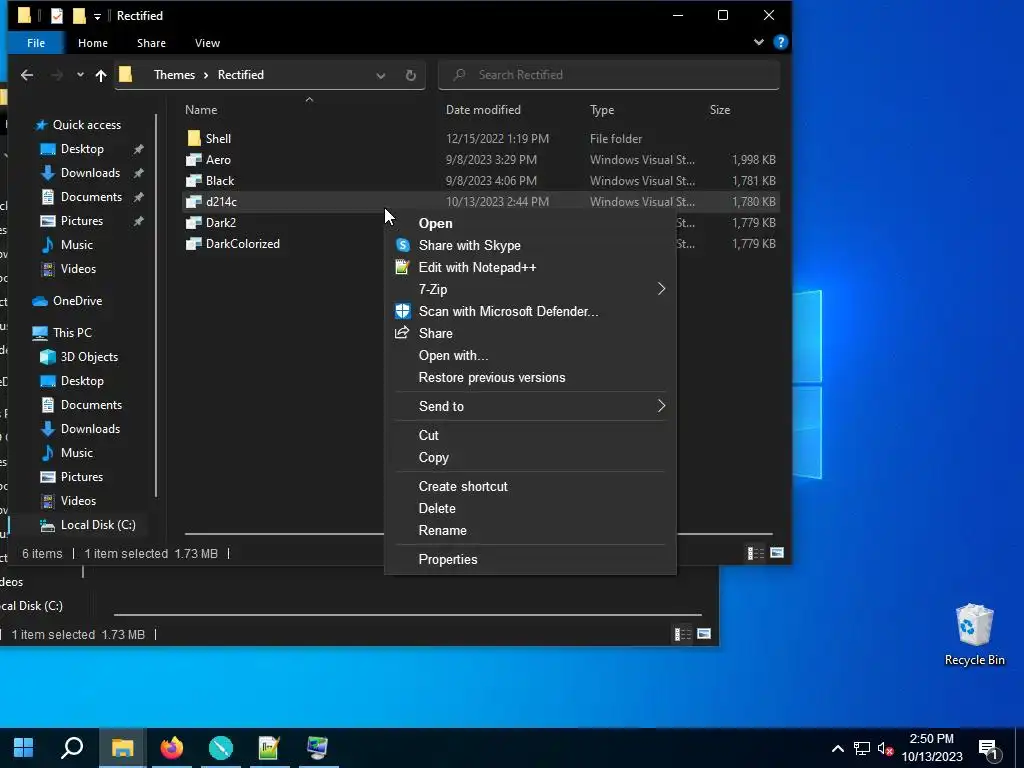Select the Aero theme file icon
Screen dimensions: 1024x768
point(194,159)
